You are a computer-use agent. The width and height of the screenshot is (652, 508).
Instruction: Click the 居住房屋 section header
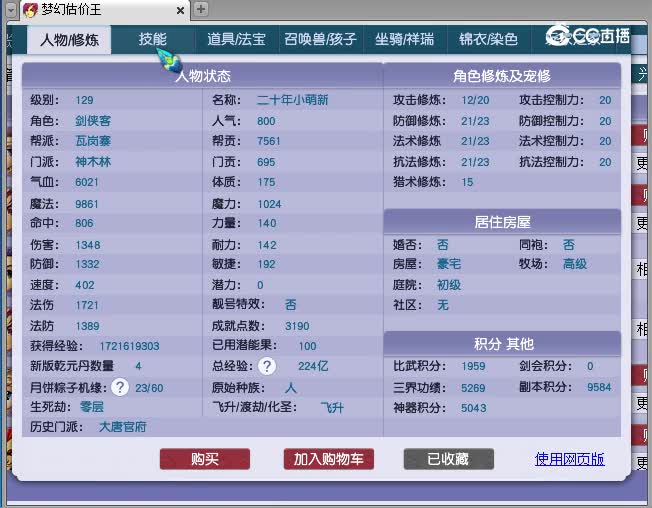pyautogui.click(x=502, y=222)
